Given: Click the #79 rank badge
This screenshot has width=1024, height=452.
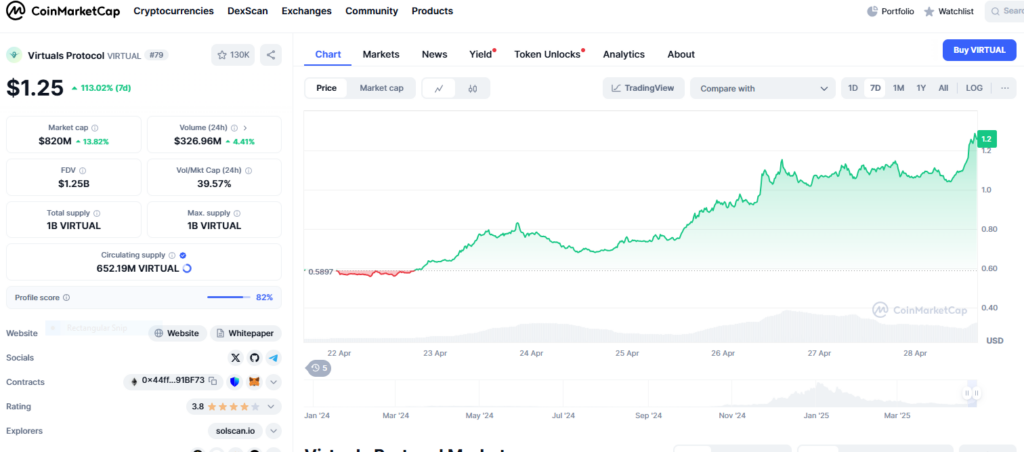Looking at the screenshot, I should coord(156,55).
